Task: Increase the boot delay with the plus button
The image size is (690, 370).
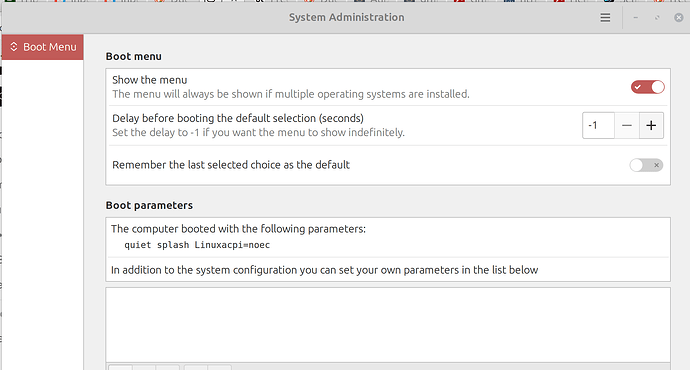Action: click(651, 125)
